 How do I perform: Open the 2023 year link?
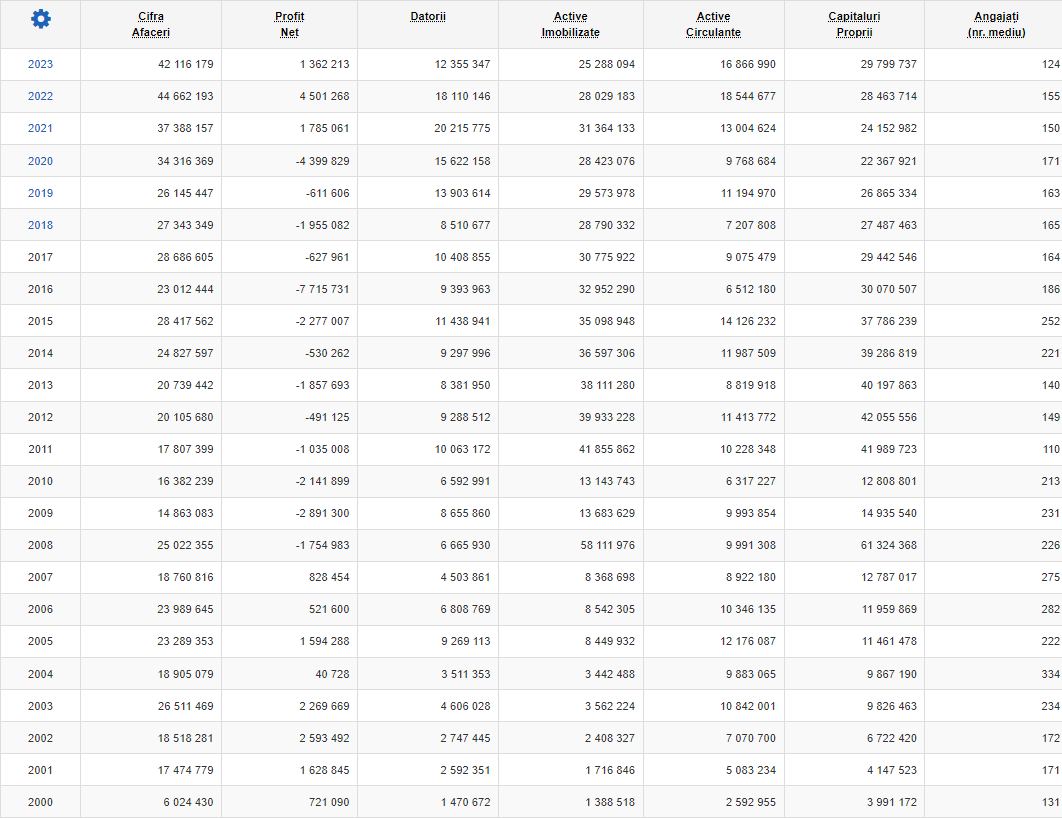[x=40, y=64]
